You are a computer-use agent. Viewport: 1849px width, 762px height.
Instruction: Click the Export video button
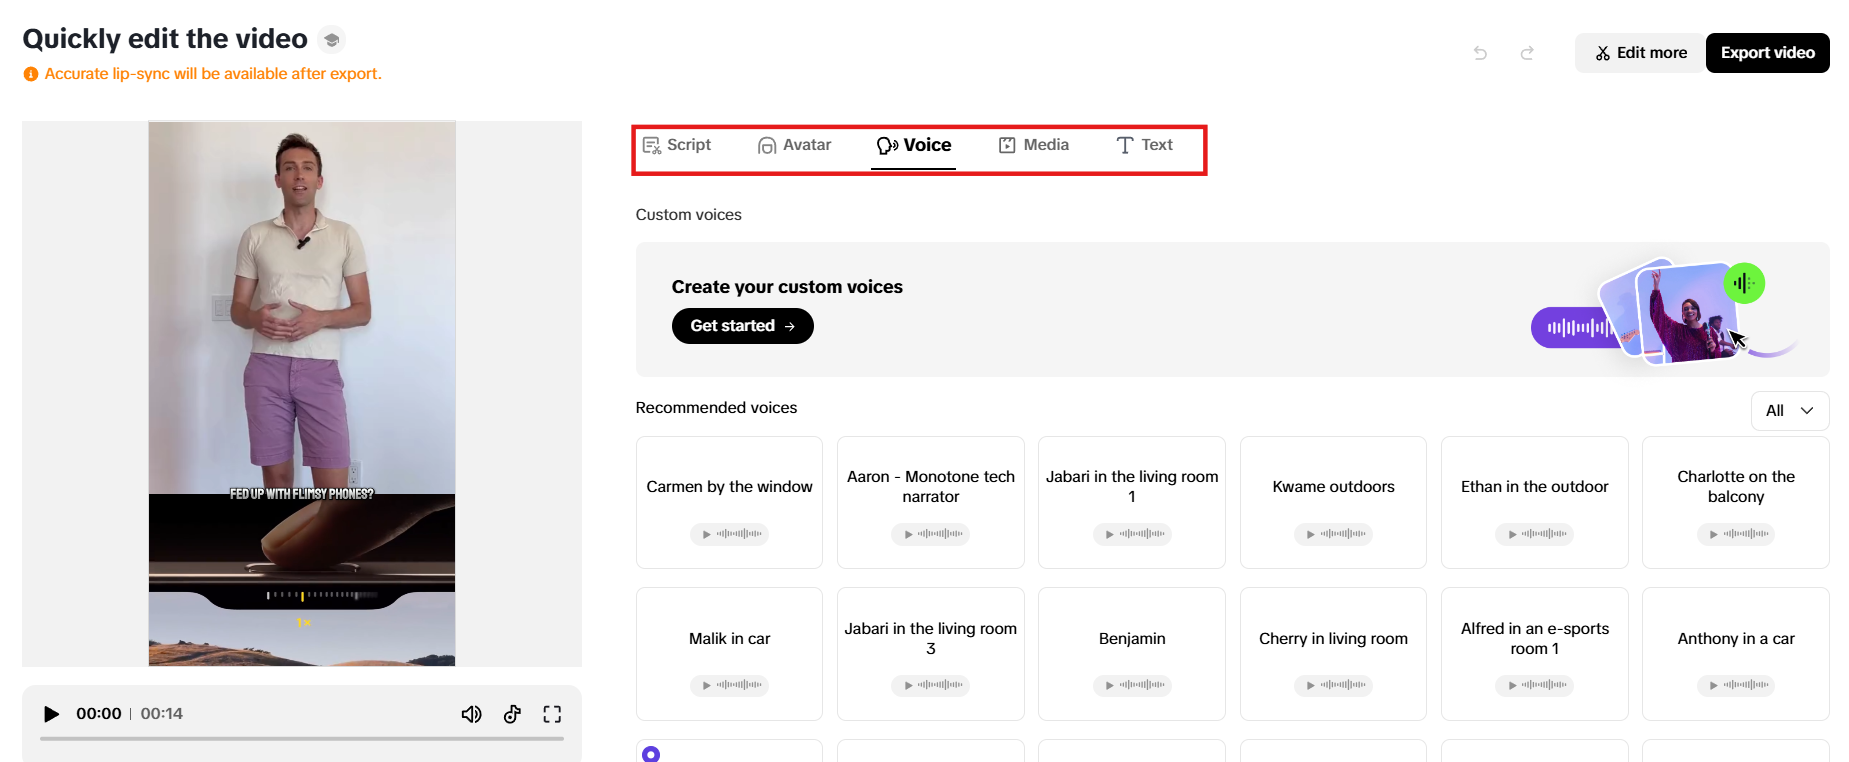pos(1767,53)
